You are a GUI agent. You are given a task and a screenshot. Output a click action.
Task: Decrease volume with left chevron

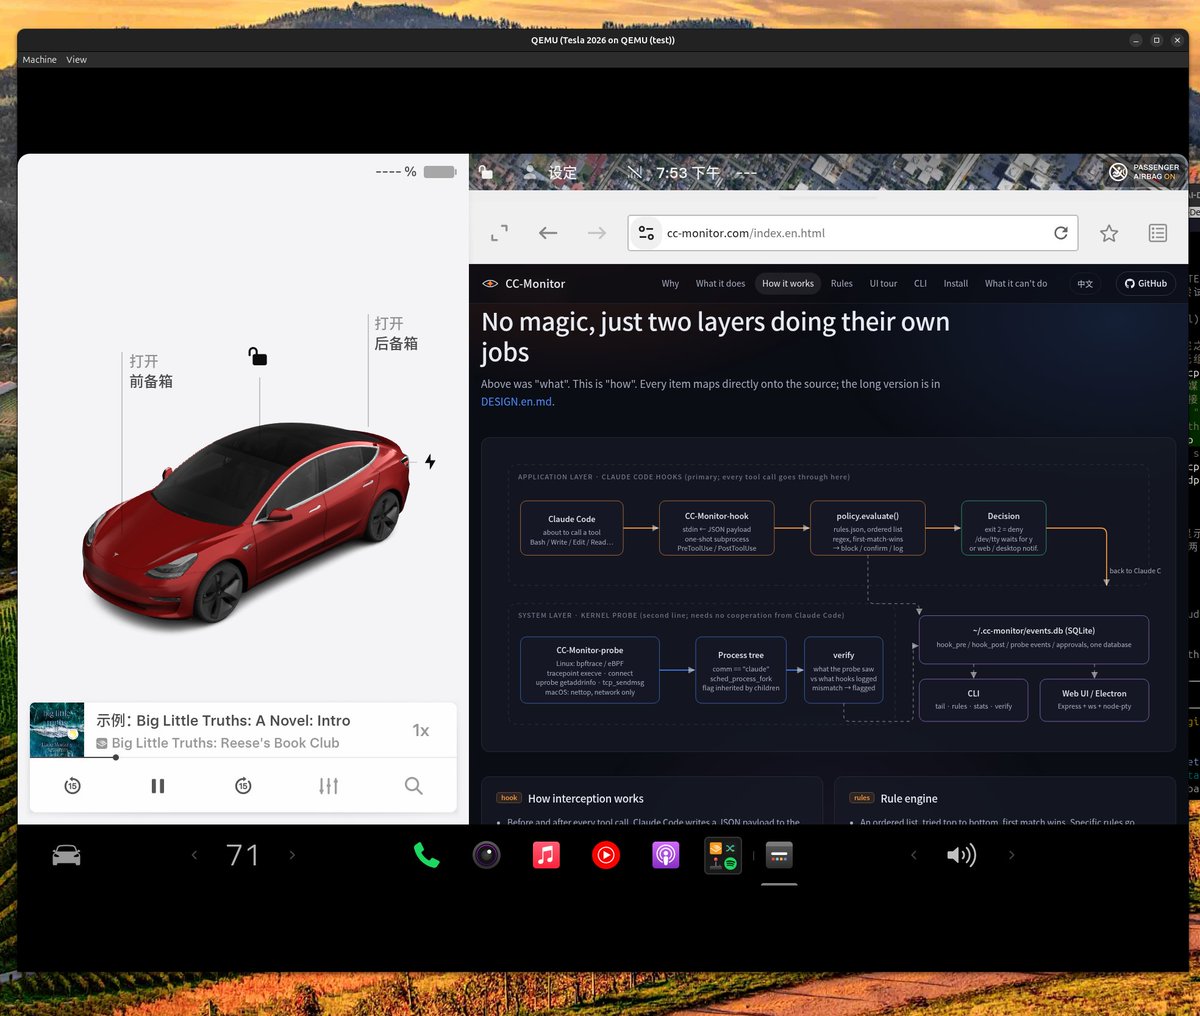point(913,855)
